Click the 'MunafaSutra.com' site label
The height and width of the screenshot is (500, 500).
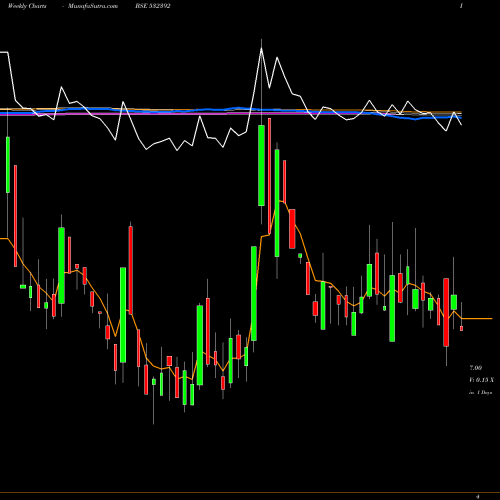coord(93,6)
